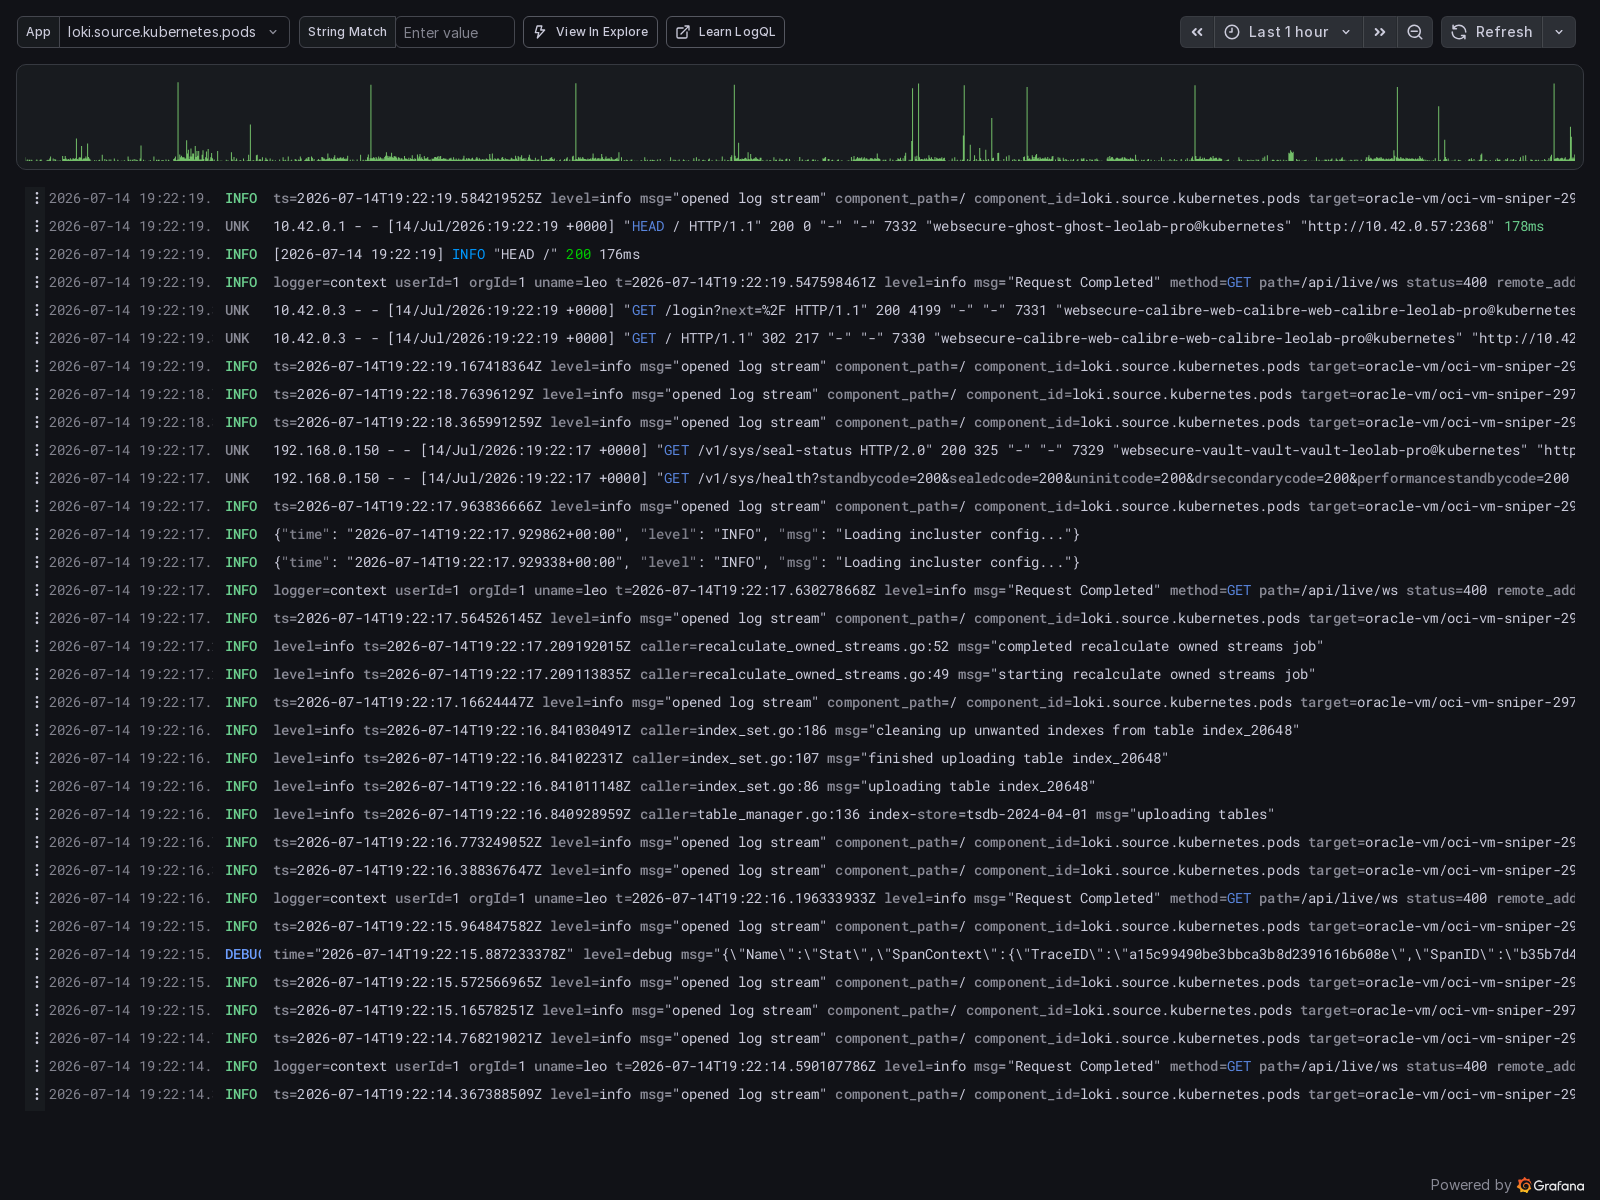Open the Last 1 hour time picker
The height and width of the screenshot is (1200, 1600).
point(1289,32)
